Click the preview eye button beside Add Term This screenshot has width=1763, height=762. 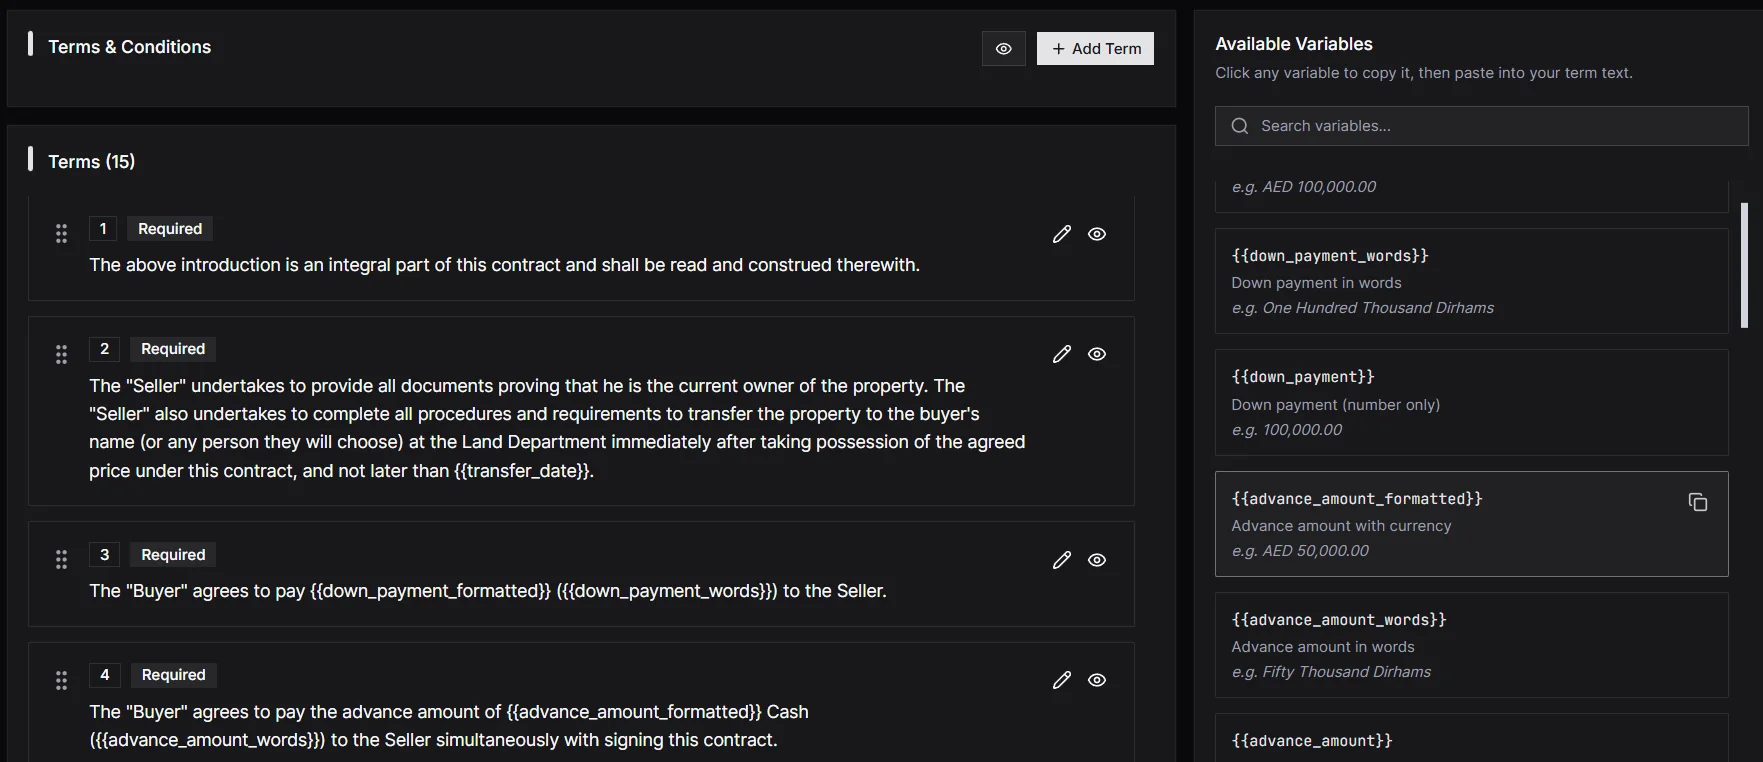[1003, 49]
